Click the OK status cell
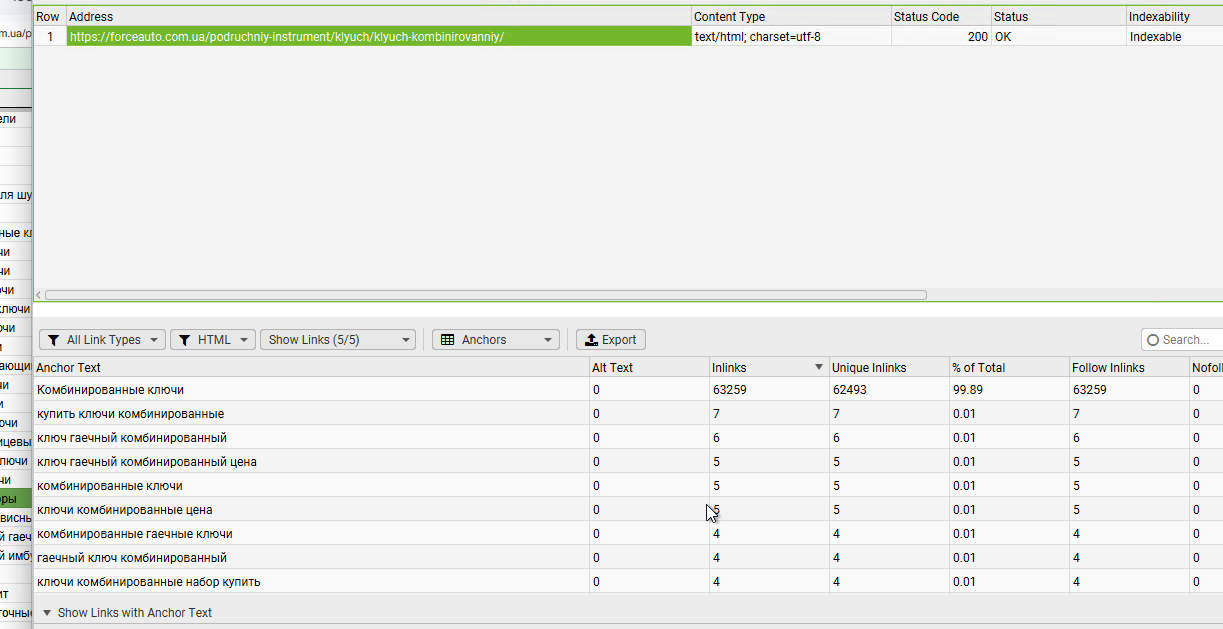This screenshot has width=1223, height=629. pyautogui.click(x=1058, y=37)
